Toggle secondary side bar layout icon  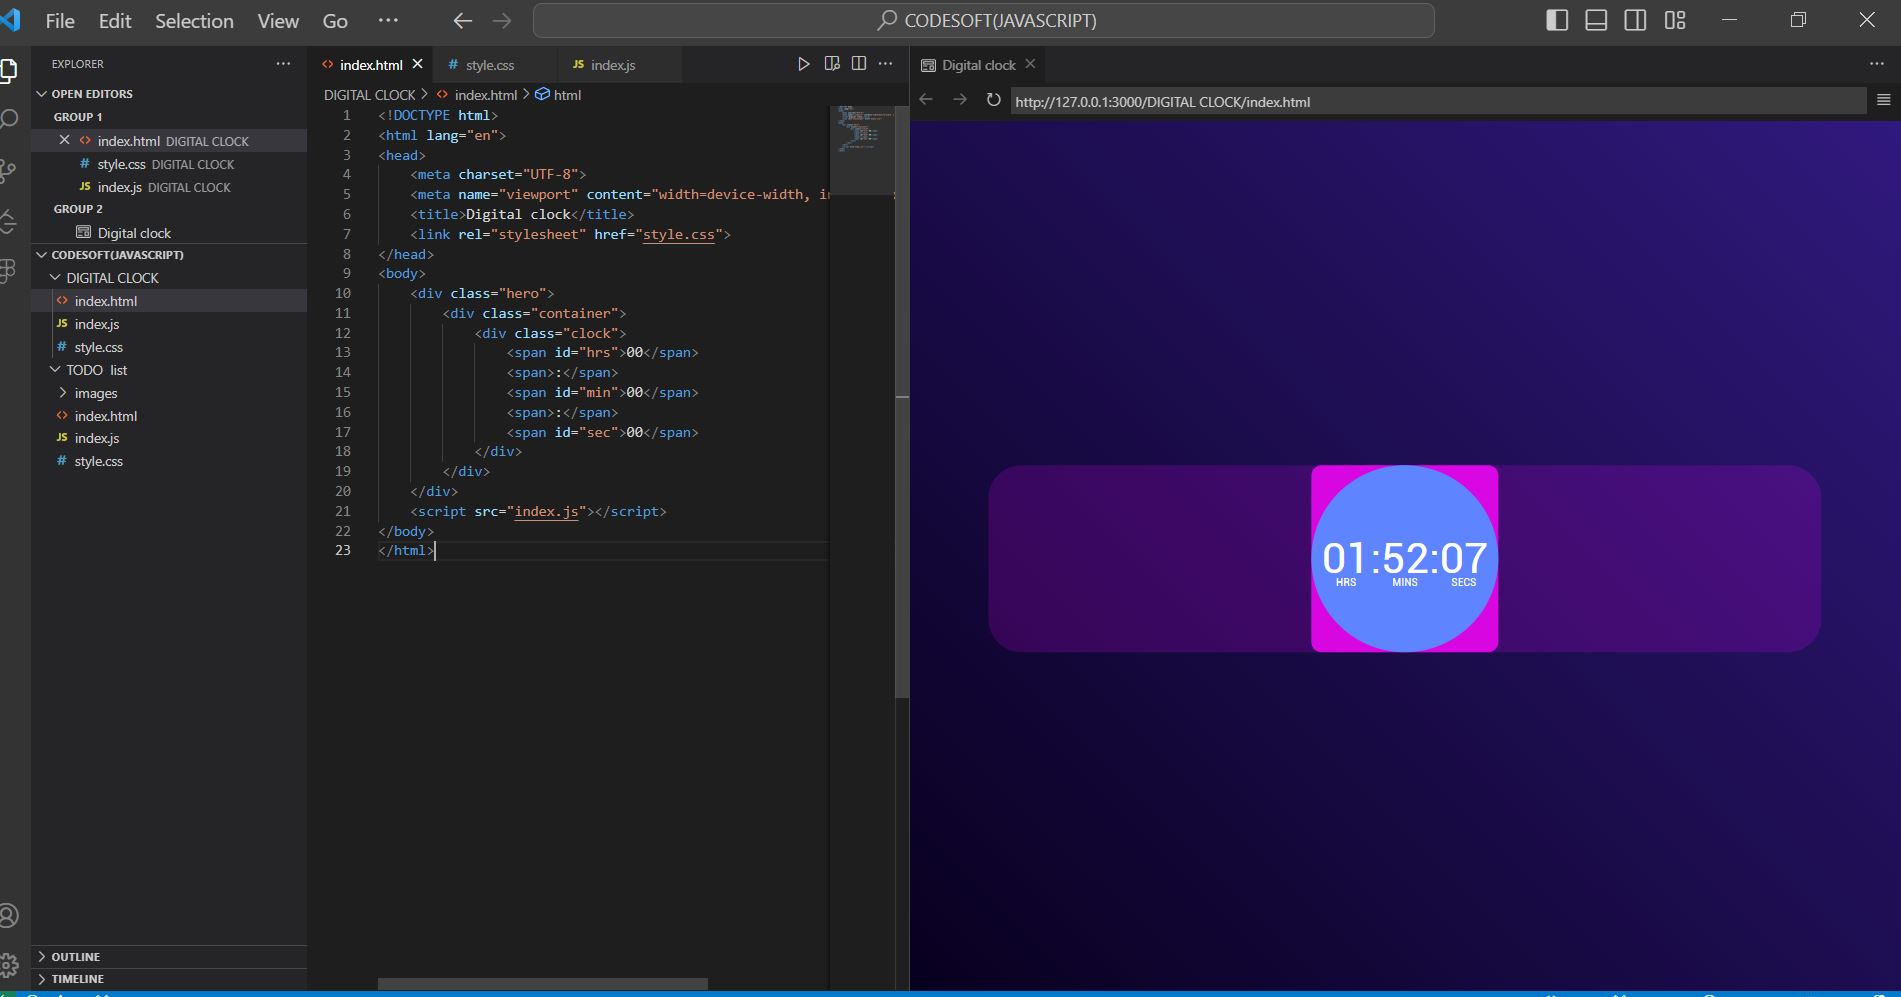point(1635,20)
